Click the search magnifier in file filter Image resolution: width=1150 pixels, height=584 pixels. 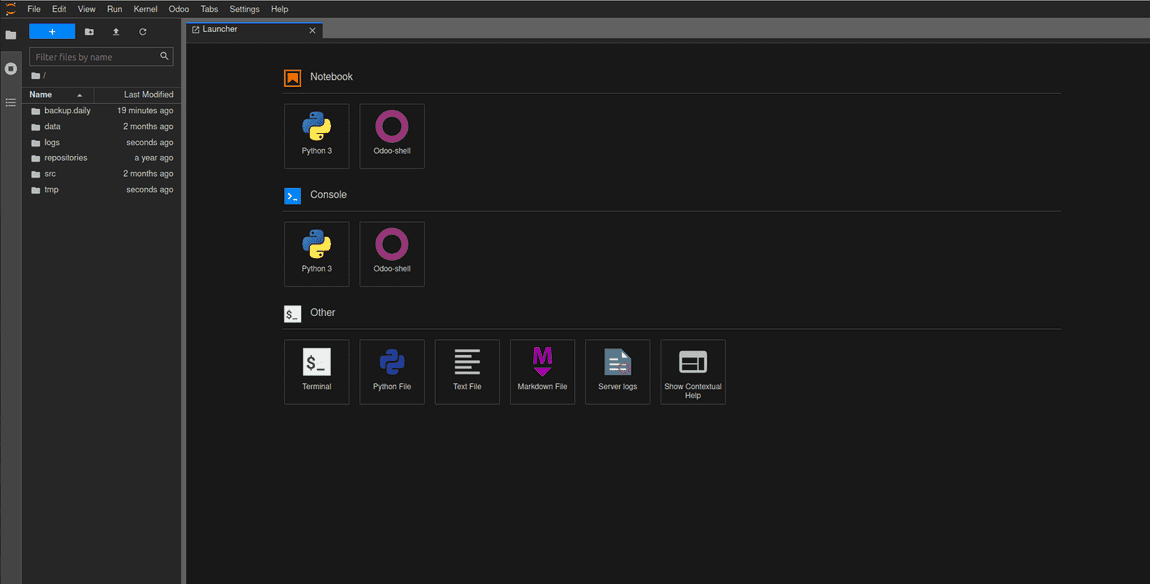164,56
